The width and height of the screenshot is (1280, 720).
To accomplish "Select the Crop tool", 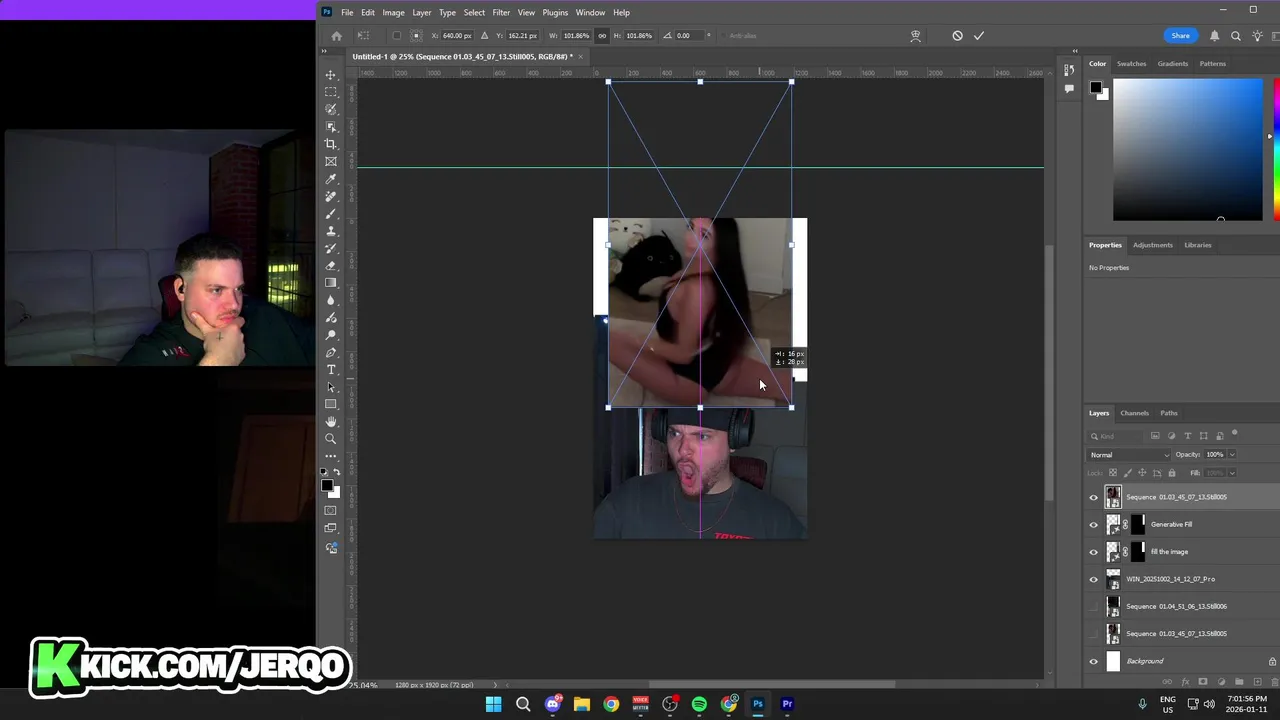I will [331, 144].
